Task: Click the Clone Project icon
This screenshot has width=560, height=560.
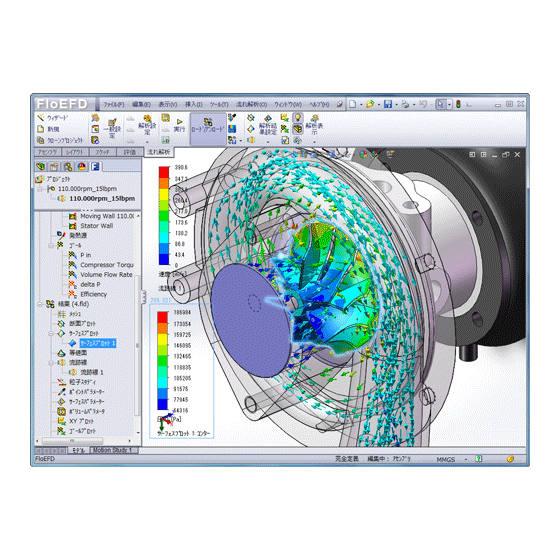Action: click(x=41, y=140)
